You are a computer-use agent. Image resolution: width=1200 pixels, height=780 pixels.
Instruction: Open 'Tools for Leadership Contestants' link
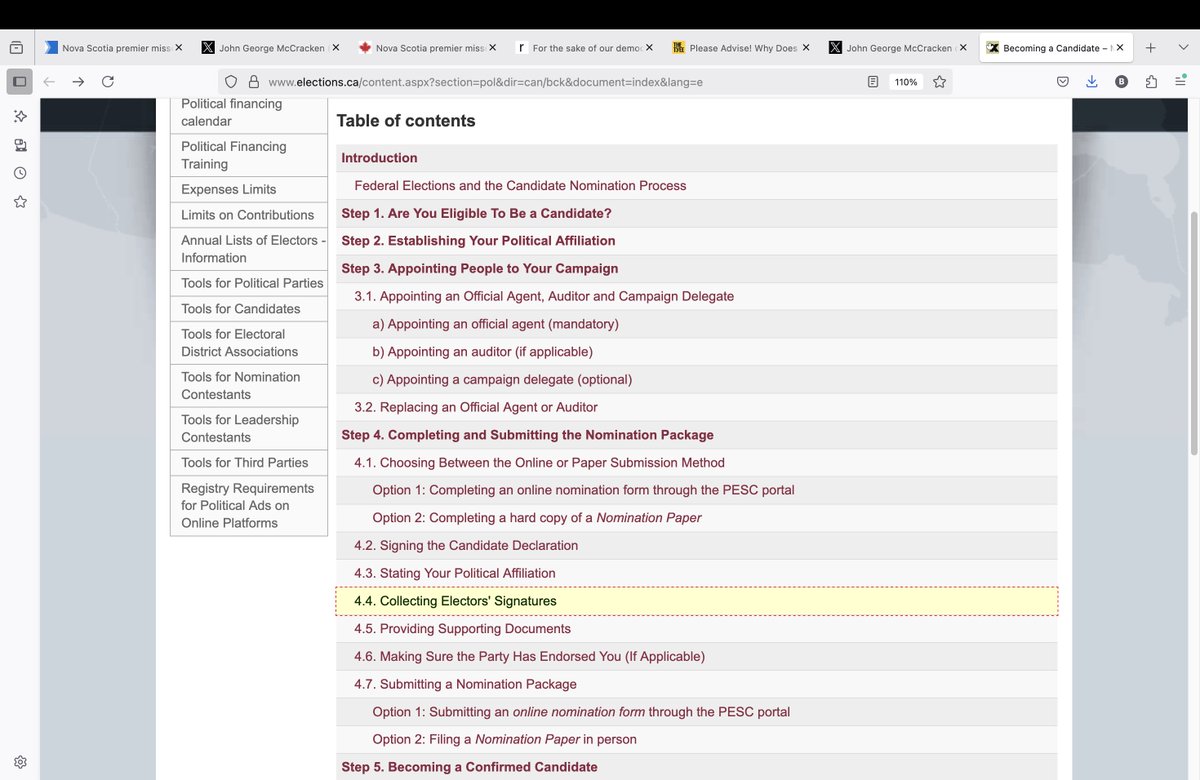click(x=239, y=429)
